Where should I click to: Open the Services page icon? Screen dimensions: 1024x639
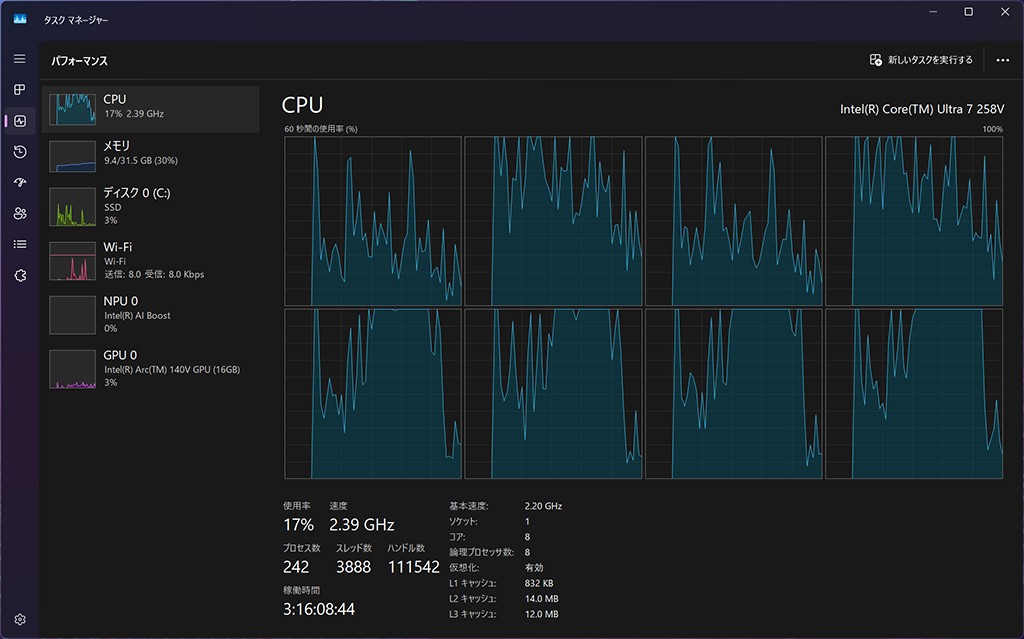20,275
